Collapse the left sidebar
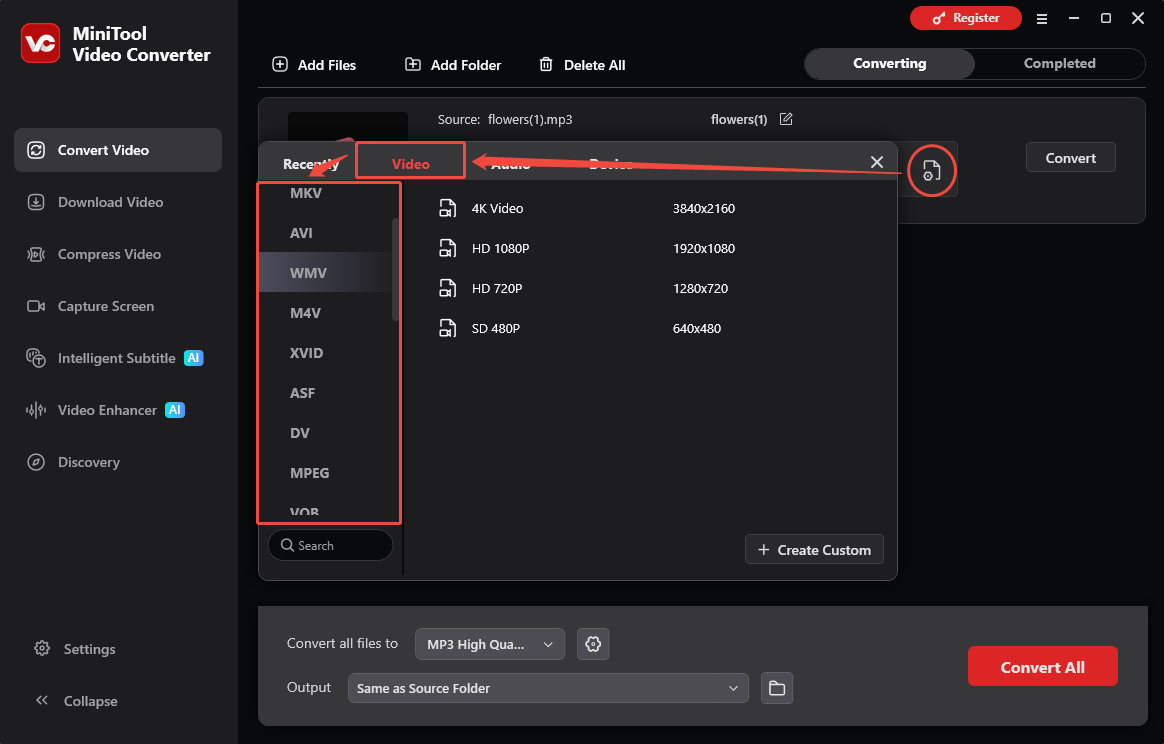 (76, 701)
